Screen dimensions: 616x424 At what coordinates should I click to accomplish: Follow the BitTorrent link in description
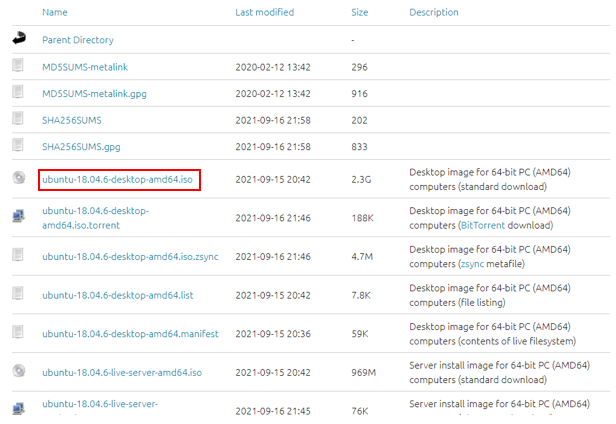tap(482, 226)
